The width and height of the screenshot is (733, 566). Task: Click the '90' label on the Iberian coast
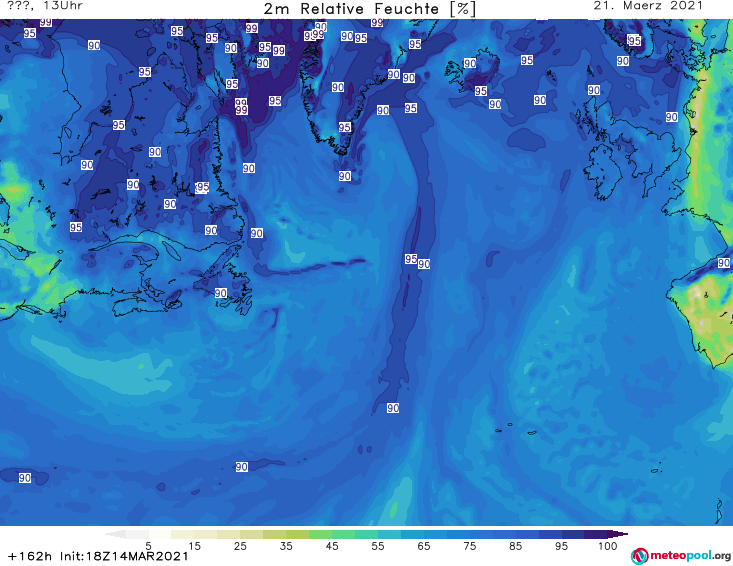coord(724,263)
